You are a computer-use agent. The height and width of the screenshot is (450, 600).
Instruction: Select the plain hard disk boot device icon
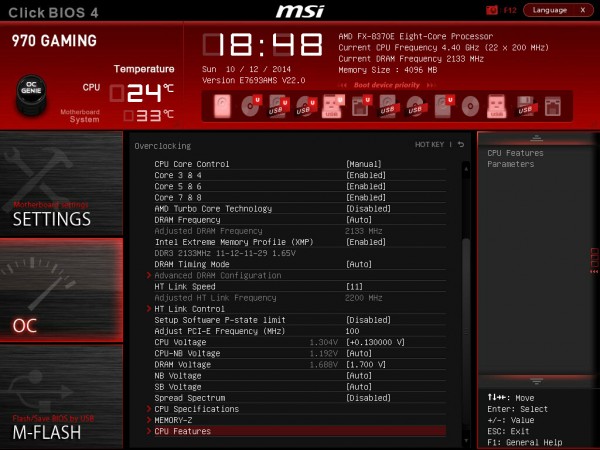pos(222,106)
